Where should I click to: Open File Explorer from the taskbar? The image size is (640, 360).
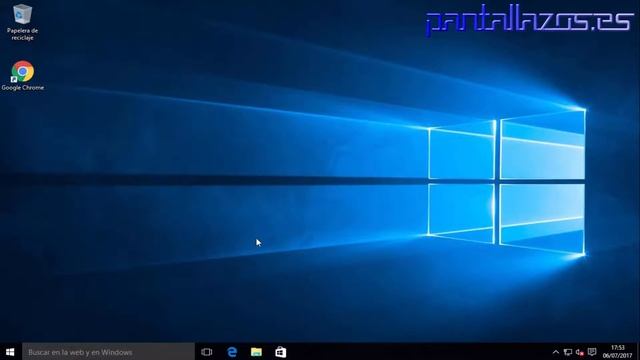(256, 352)
